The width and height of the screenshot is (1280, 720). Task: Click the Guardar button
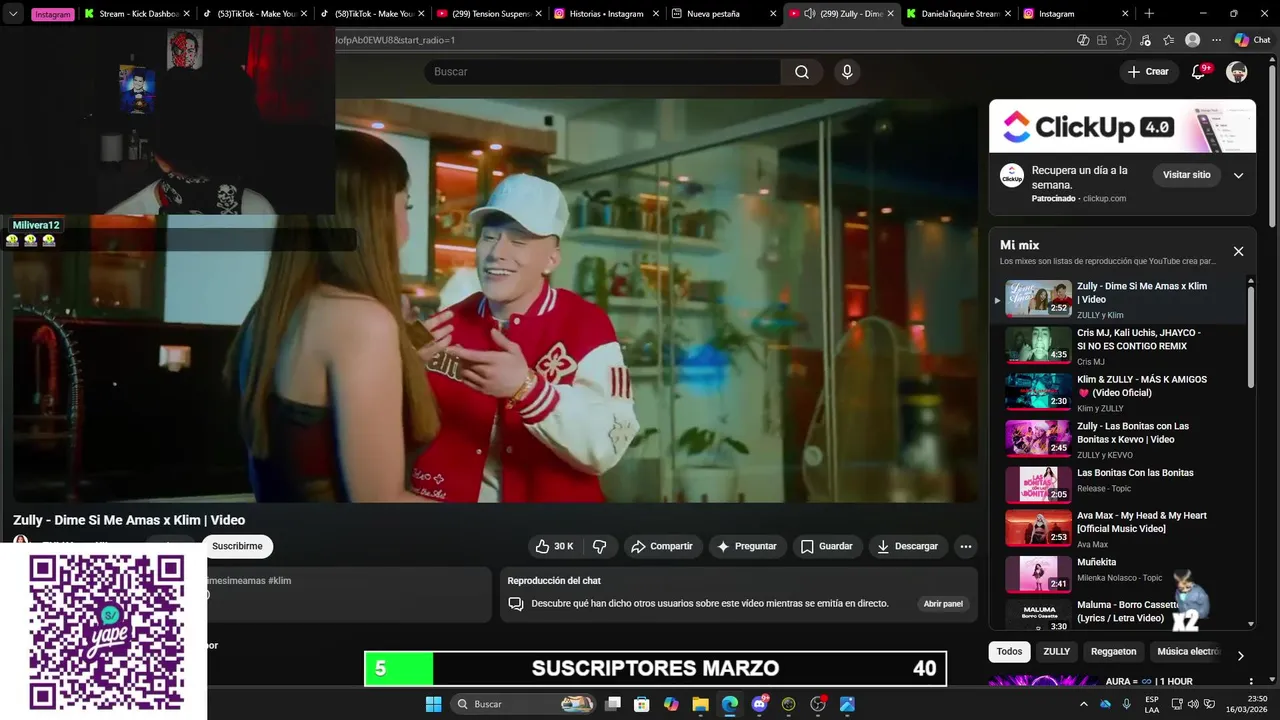[x=827, y=546]
